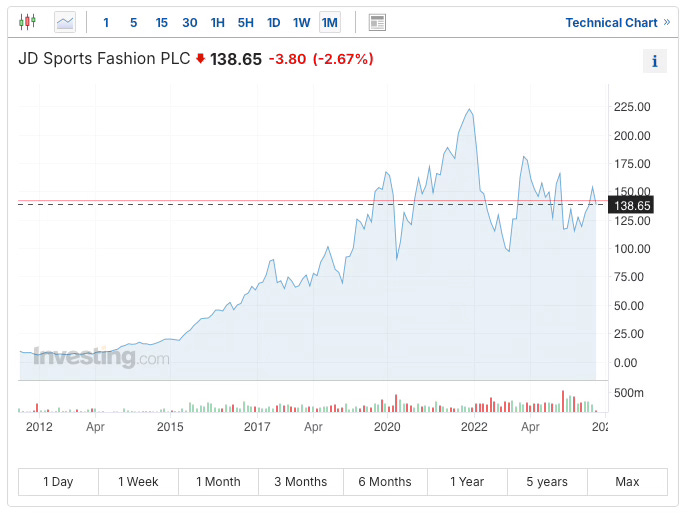Click the -3.80 price change value

[287, 59]
